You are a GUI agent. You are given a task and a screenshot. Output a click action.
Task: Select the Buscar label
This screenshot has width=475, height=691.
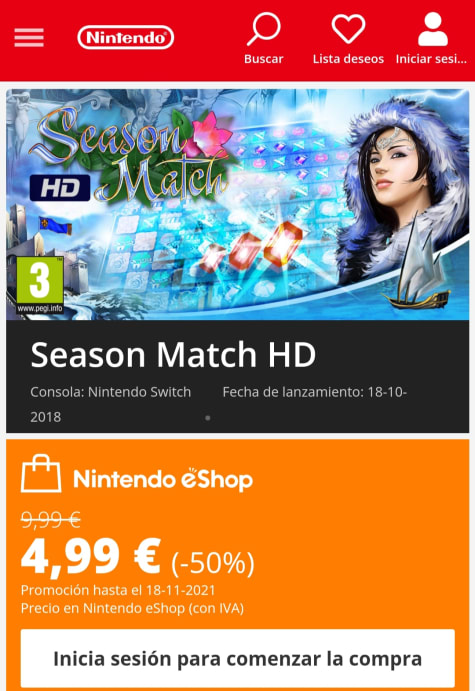tap(263, 59)
